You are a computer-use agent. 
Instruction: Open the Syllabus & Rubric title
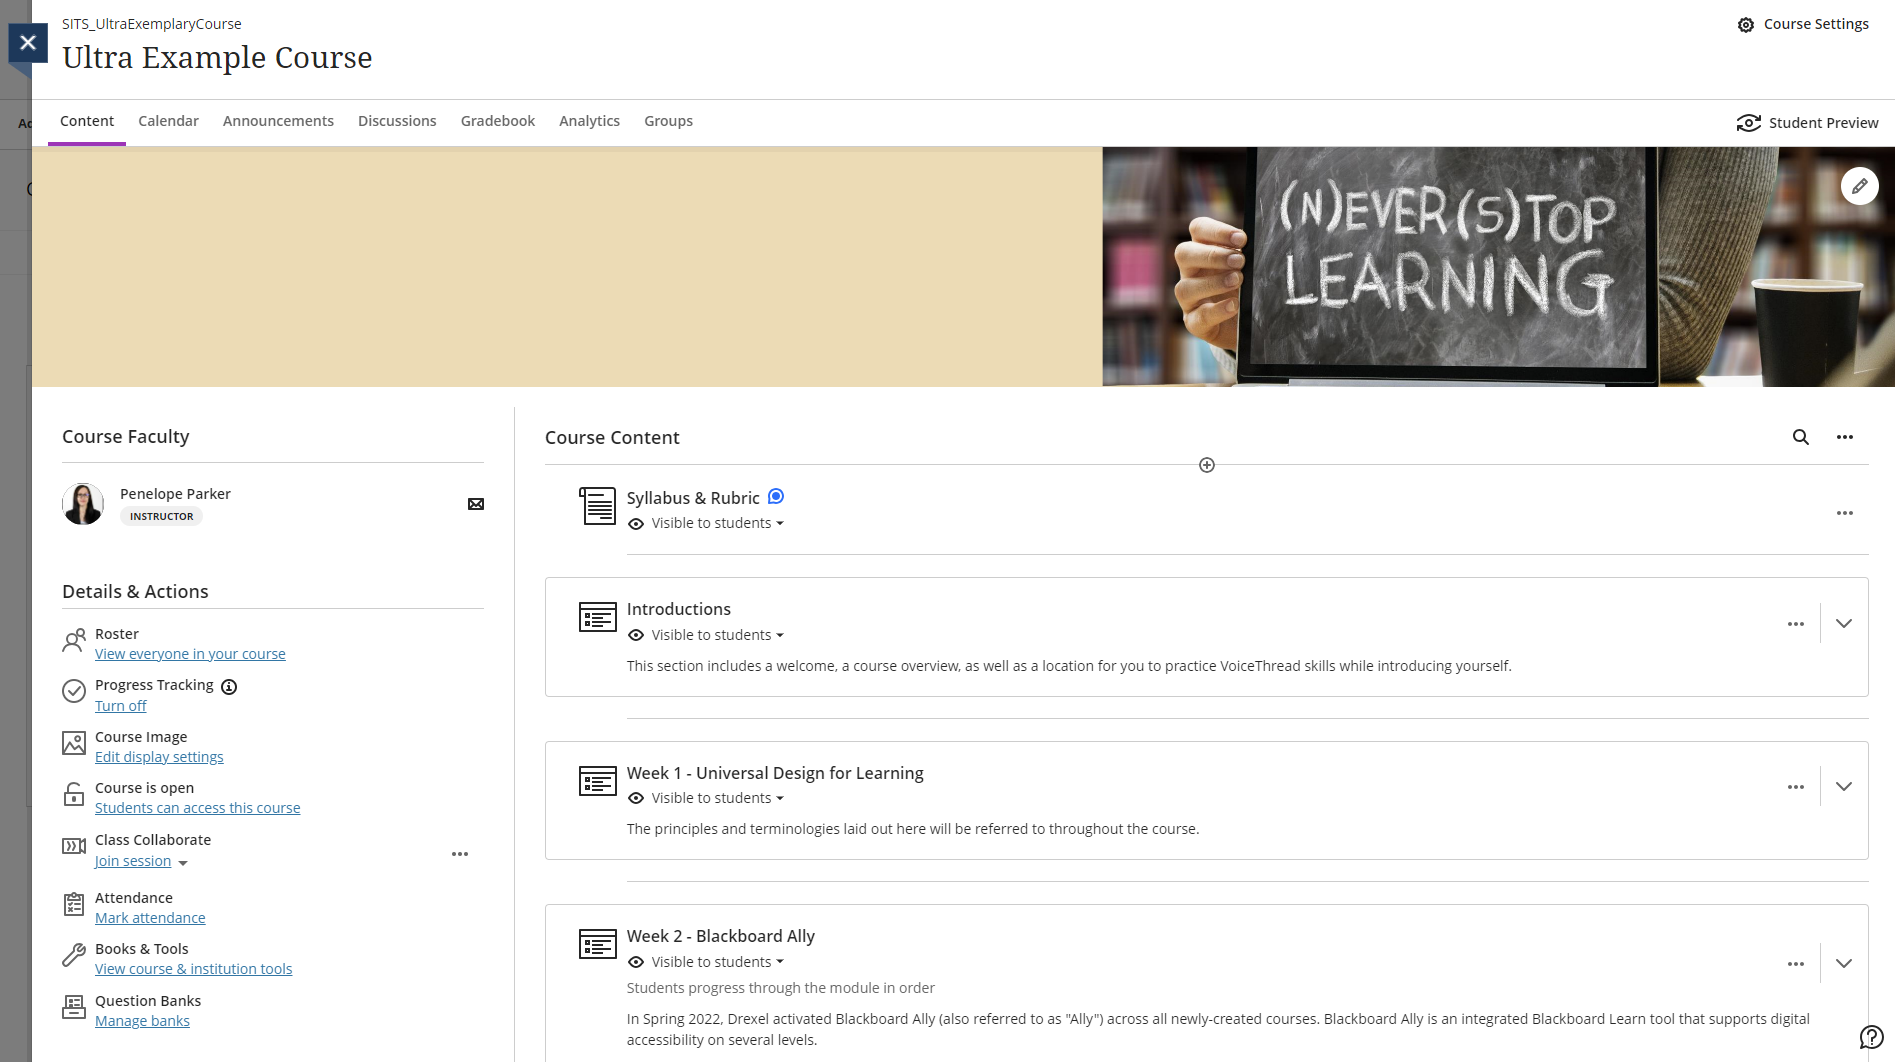pyautogui.click(x=693, y=498)
